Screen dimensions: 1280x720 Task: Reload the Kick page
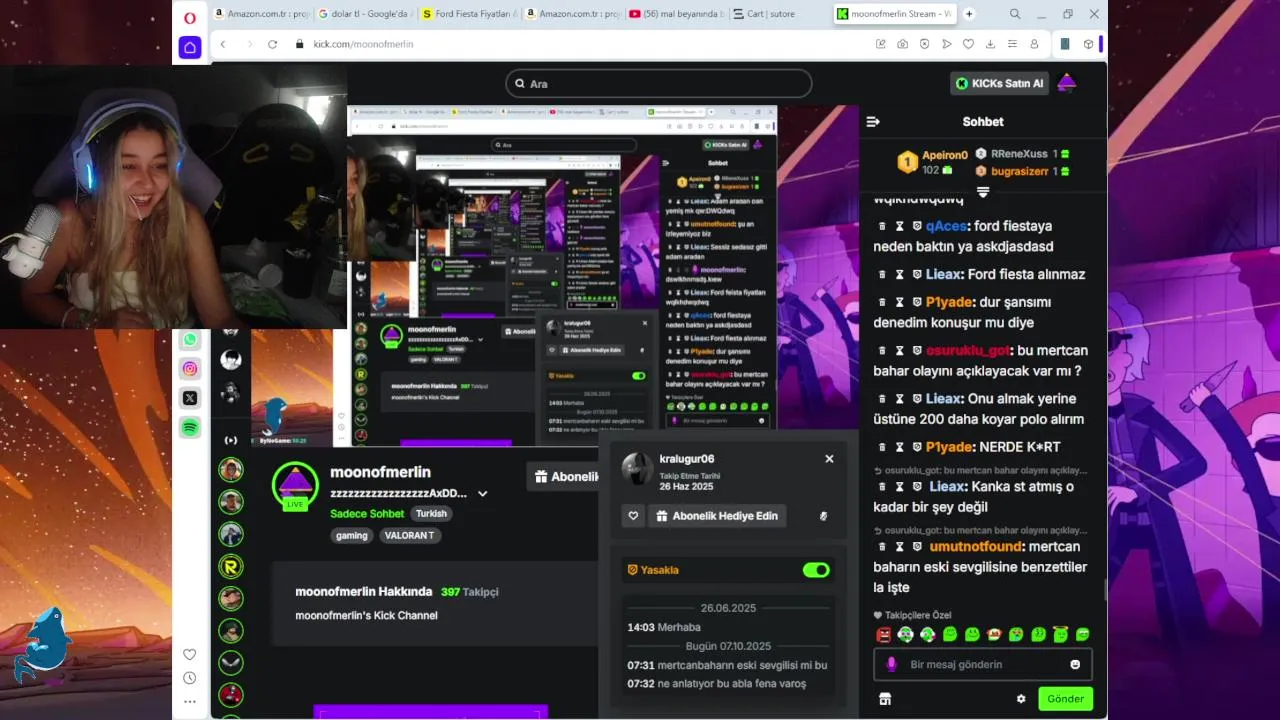click(272, 44)
